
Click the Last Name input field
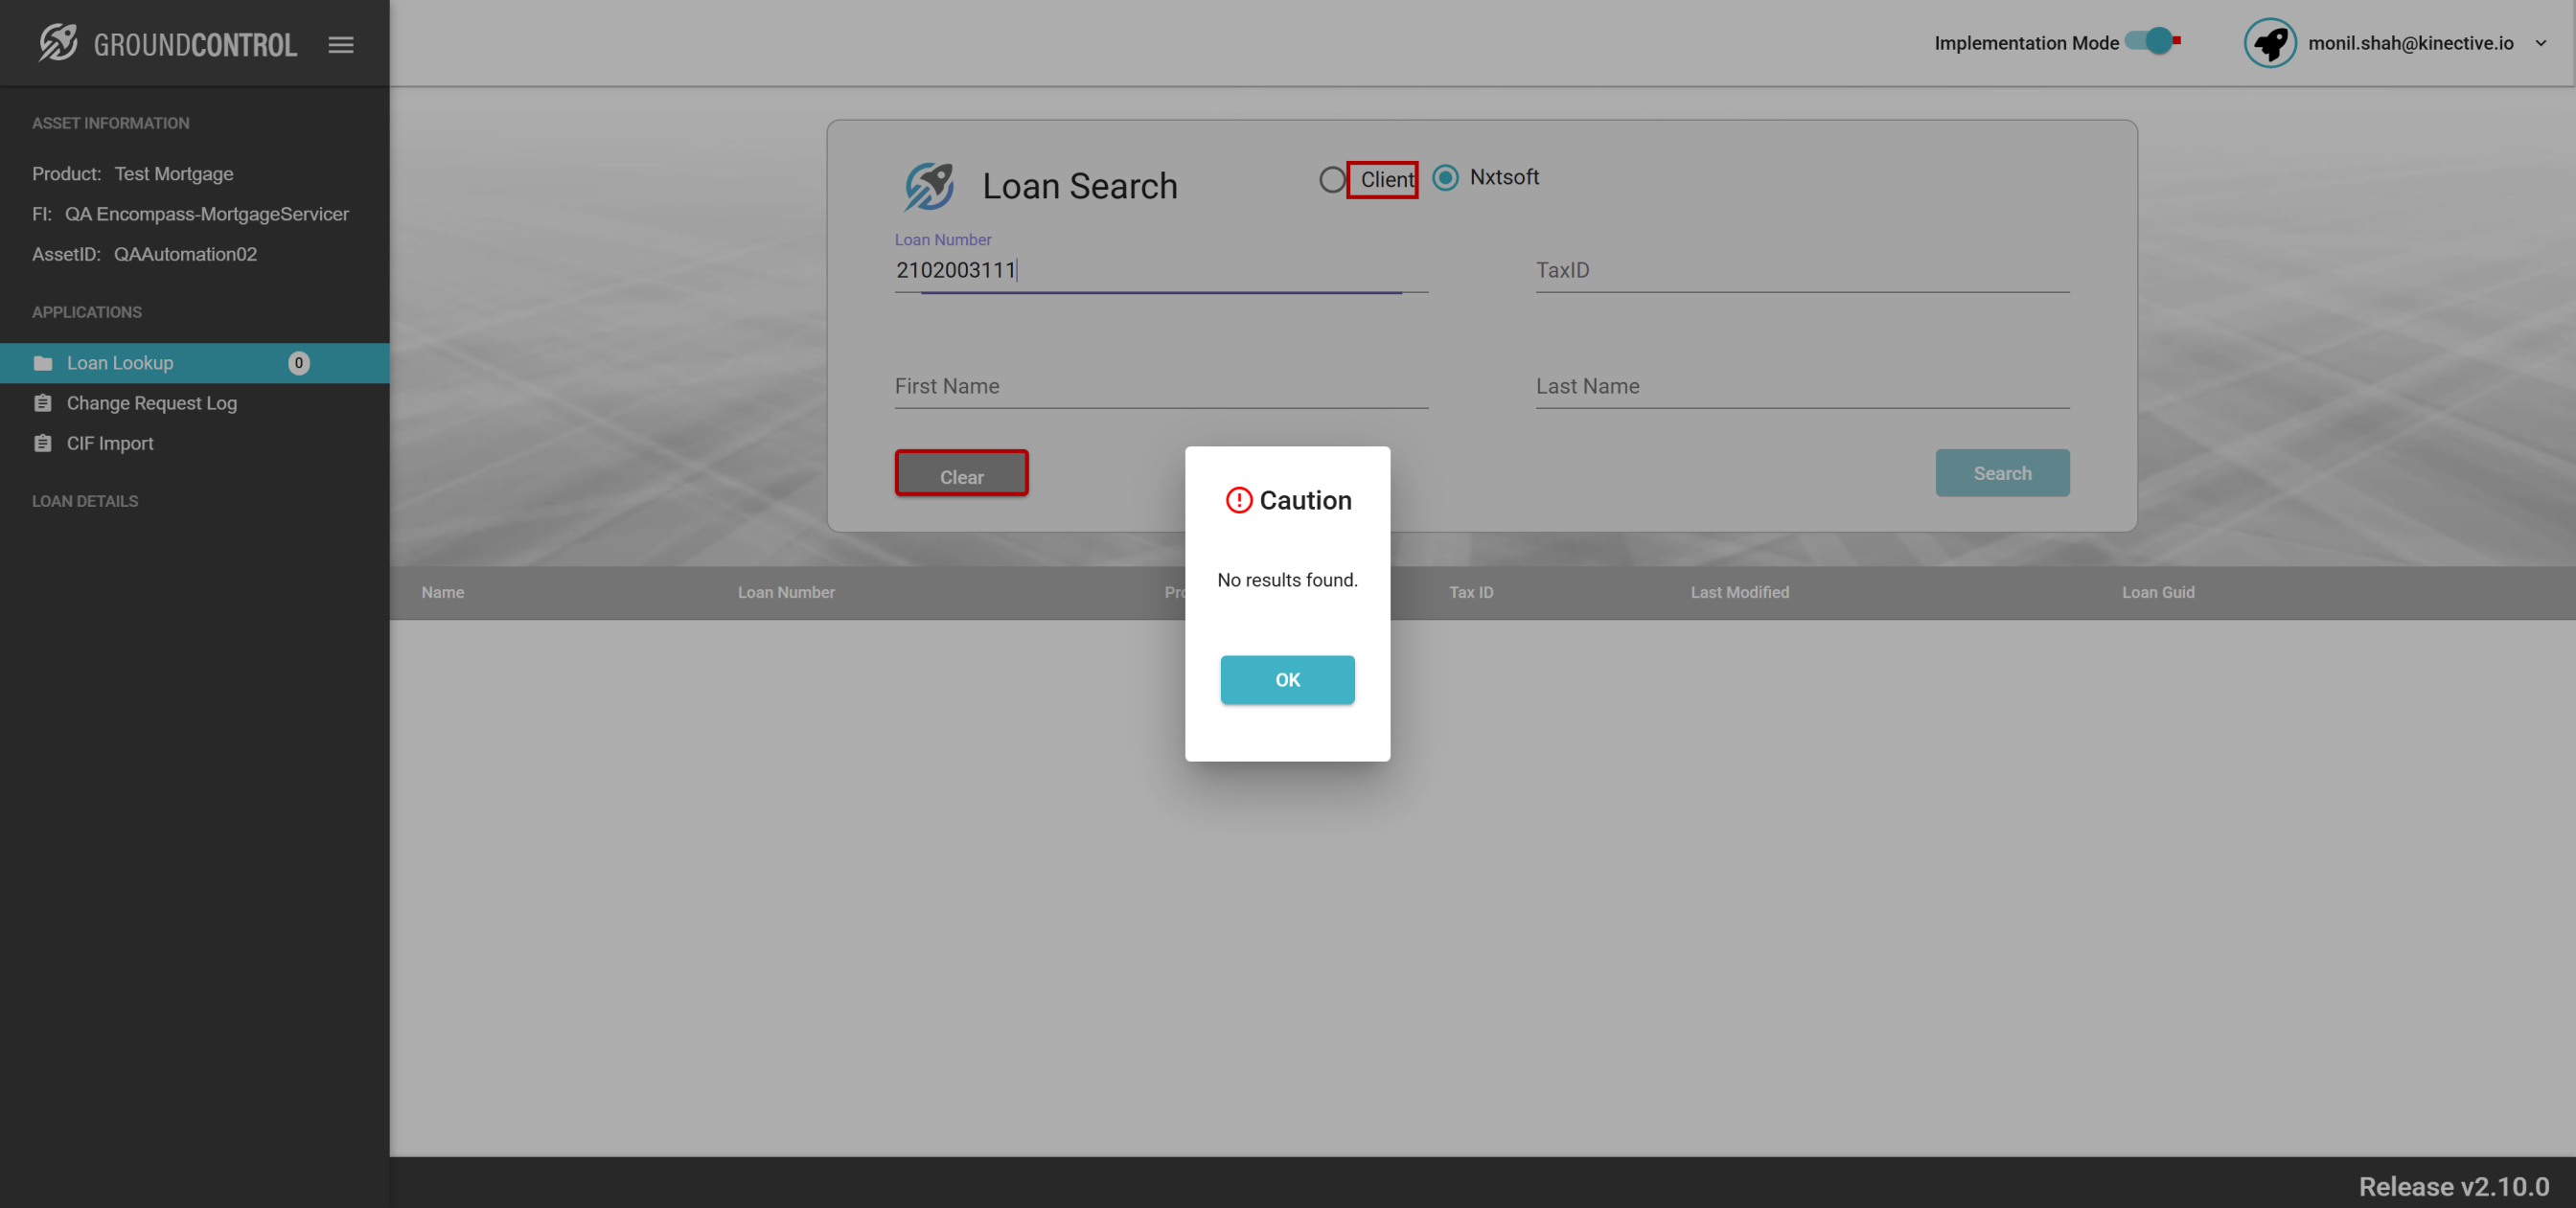coord(1802,387)
